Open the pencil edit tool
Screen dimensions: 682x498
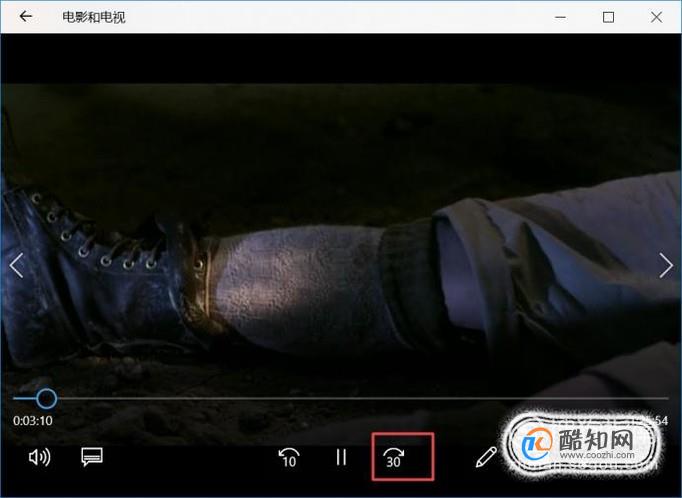point(486,457)
